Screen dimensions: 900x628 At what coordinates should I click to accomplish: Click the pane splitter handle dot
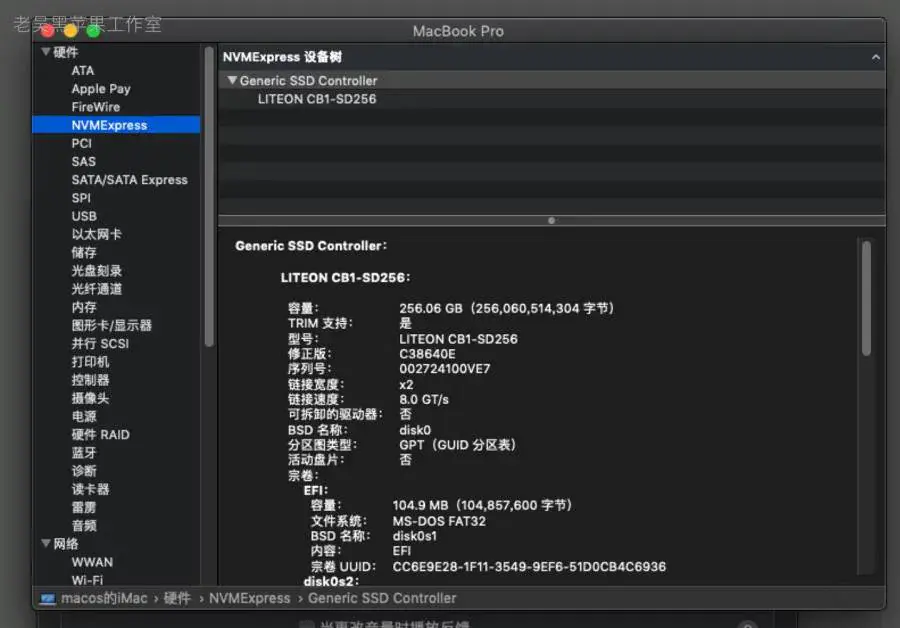(x=551, y=220)
